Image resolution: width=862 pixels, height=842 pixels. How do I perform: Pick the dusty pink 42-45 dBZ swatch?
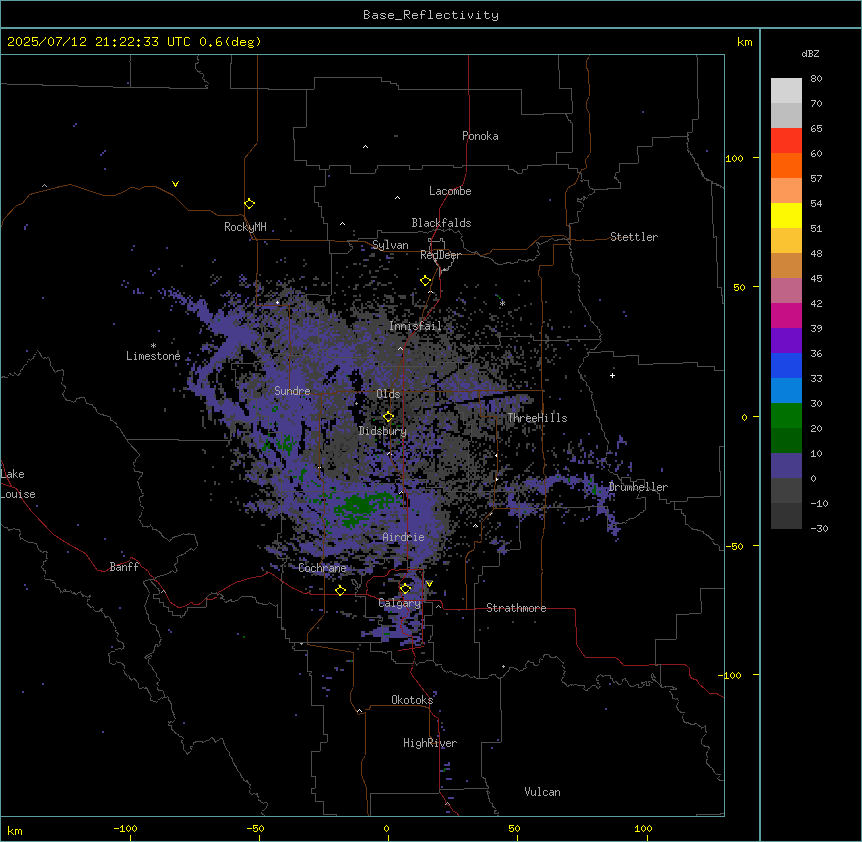(786, 291)
